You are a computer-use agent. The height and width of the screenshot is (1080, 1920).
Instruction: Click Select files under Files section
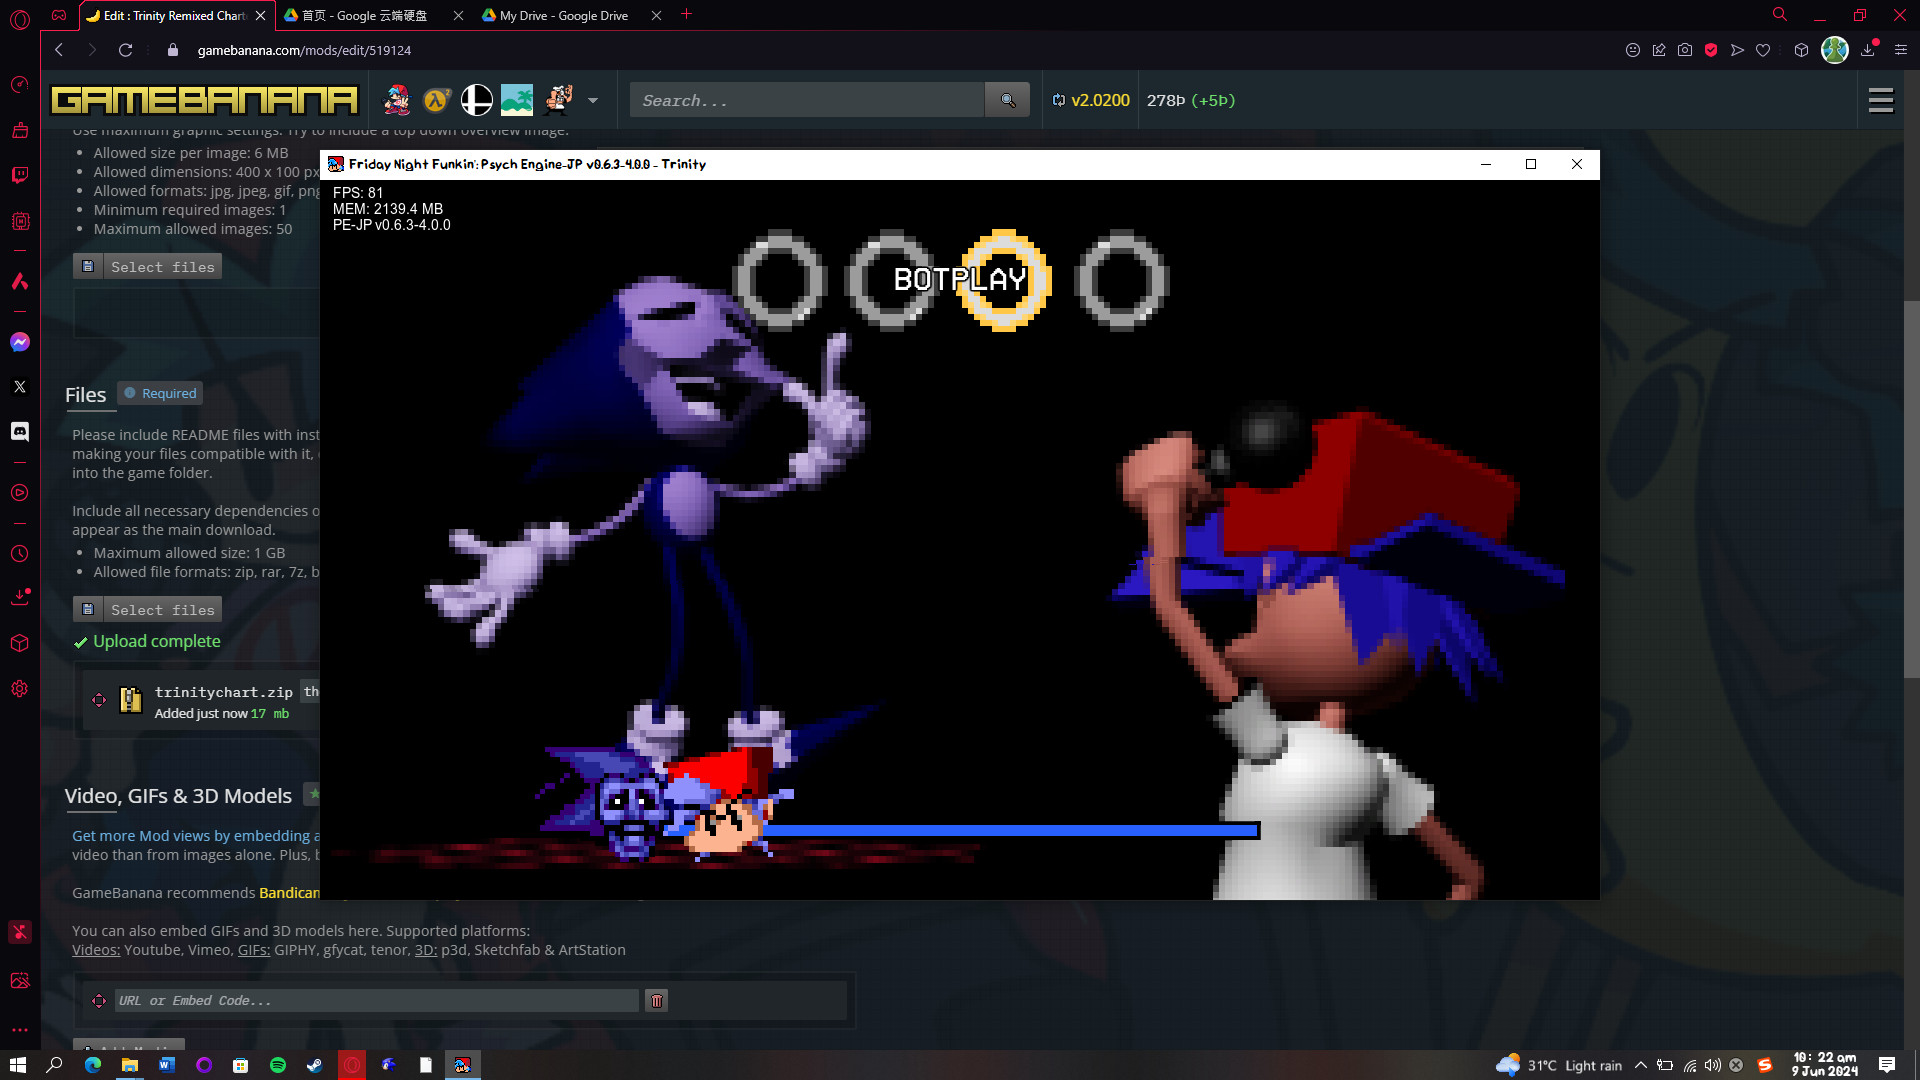(x=148, y=609)
